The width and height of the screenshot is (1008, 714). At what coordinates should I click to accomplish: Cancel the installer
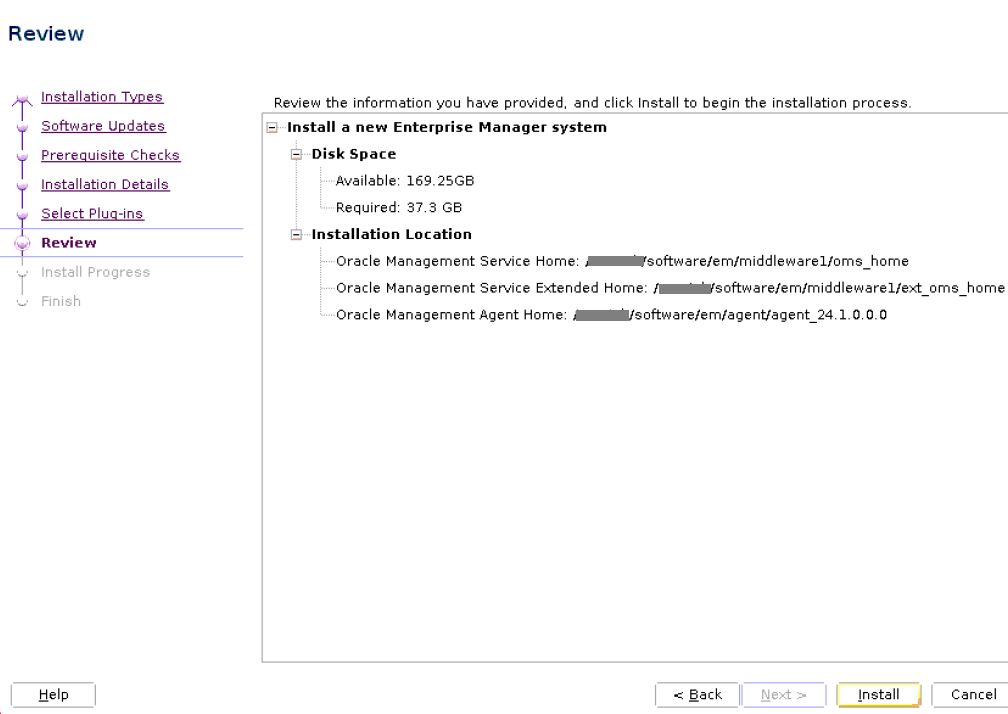(x=971, y=695)
